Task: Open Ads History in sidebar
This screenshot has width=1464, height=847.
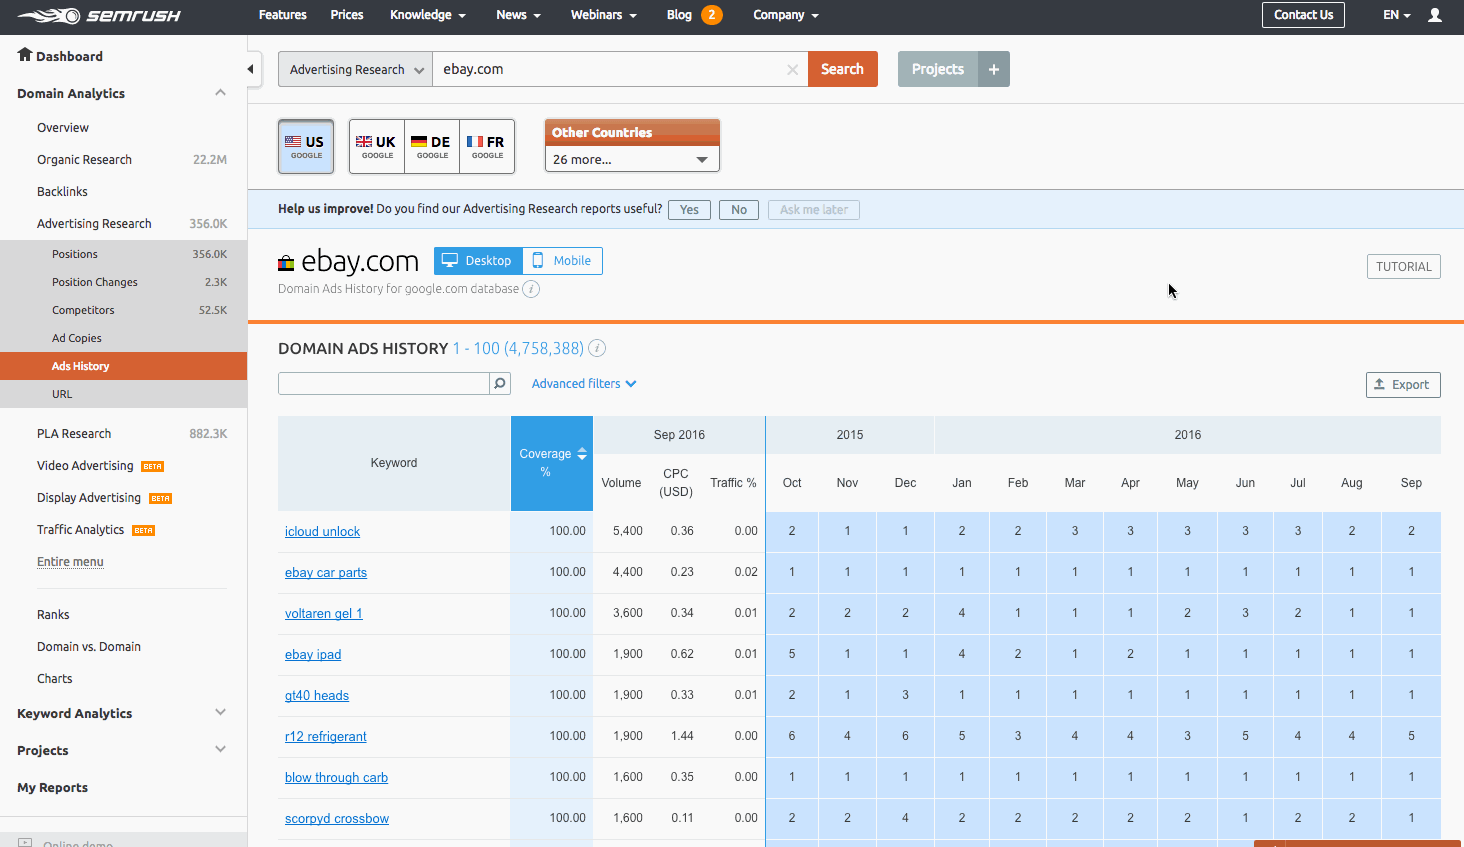Action: tap(124, 366)
